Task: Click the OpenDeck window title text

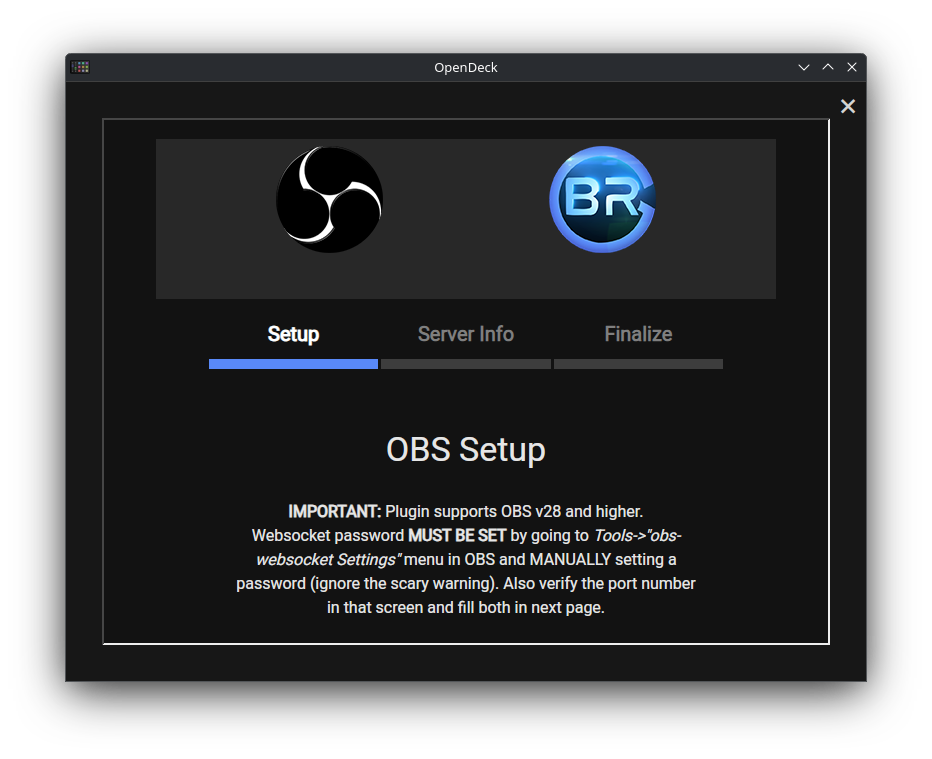Action: (x=465, y=68)
